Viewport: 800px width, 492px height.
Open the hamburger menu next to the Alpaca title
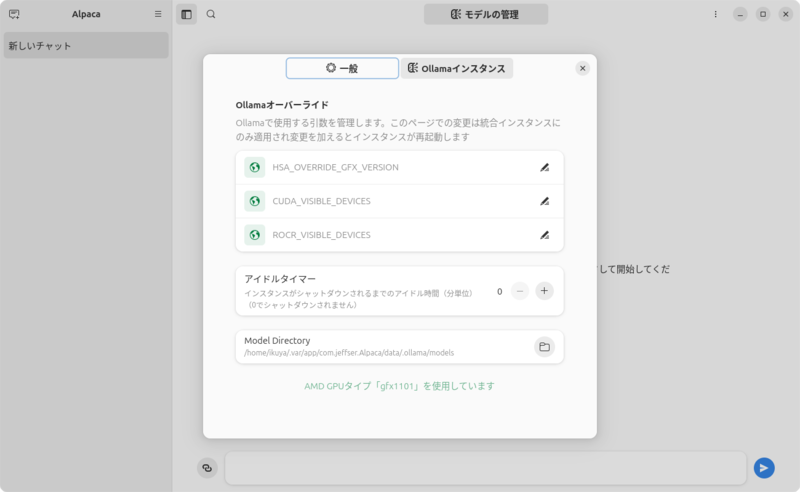tap(158, 15)
